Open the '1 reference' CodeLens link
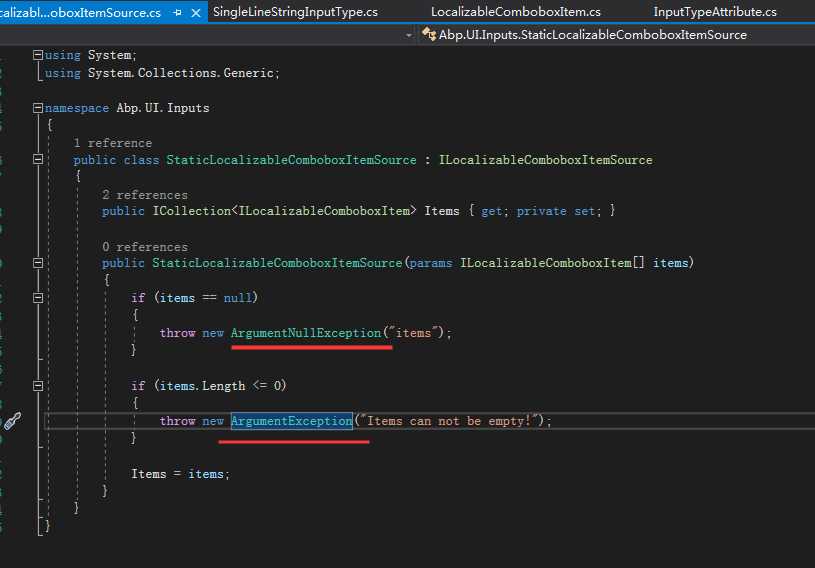Screen dimensions: 815x568 pos(113,143)
